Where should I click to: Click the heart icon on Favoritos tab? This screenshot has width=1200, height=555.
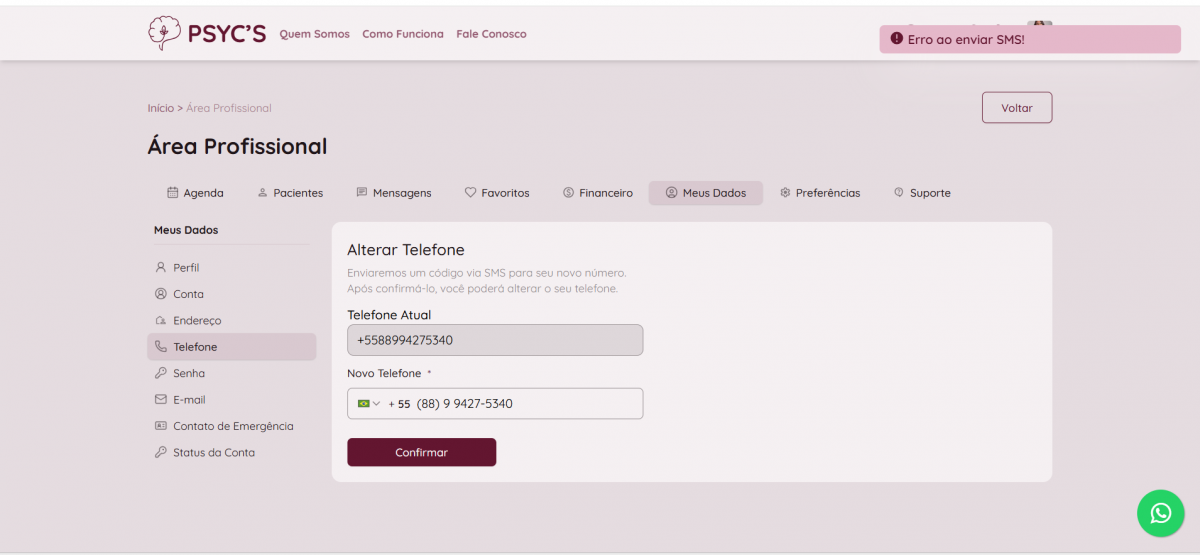(x=470, y=193)
